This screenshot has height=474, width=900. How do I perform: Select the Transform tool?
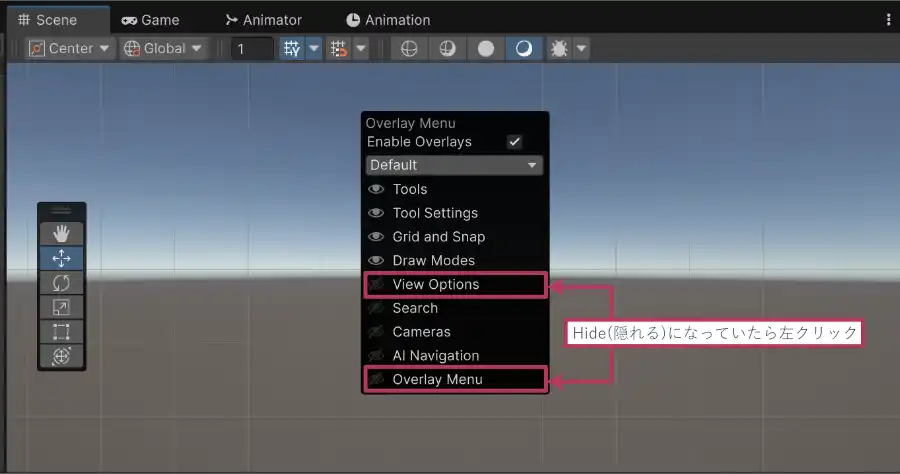[61, 356]
